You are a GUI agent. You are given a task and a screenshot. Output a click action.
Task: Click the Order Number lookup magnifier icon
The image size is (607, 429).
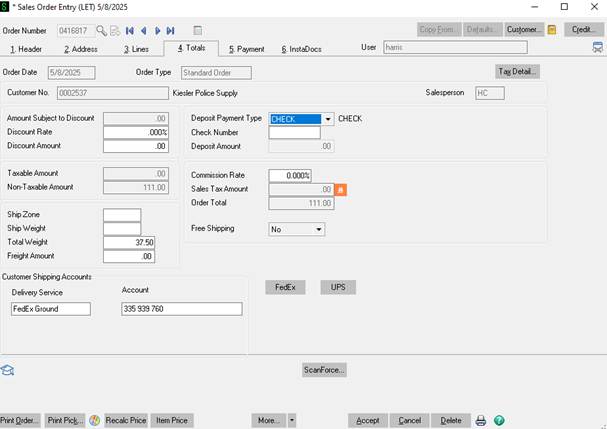point(102,30)
